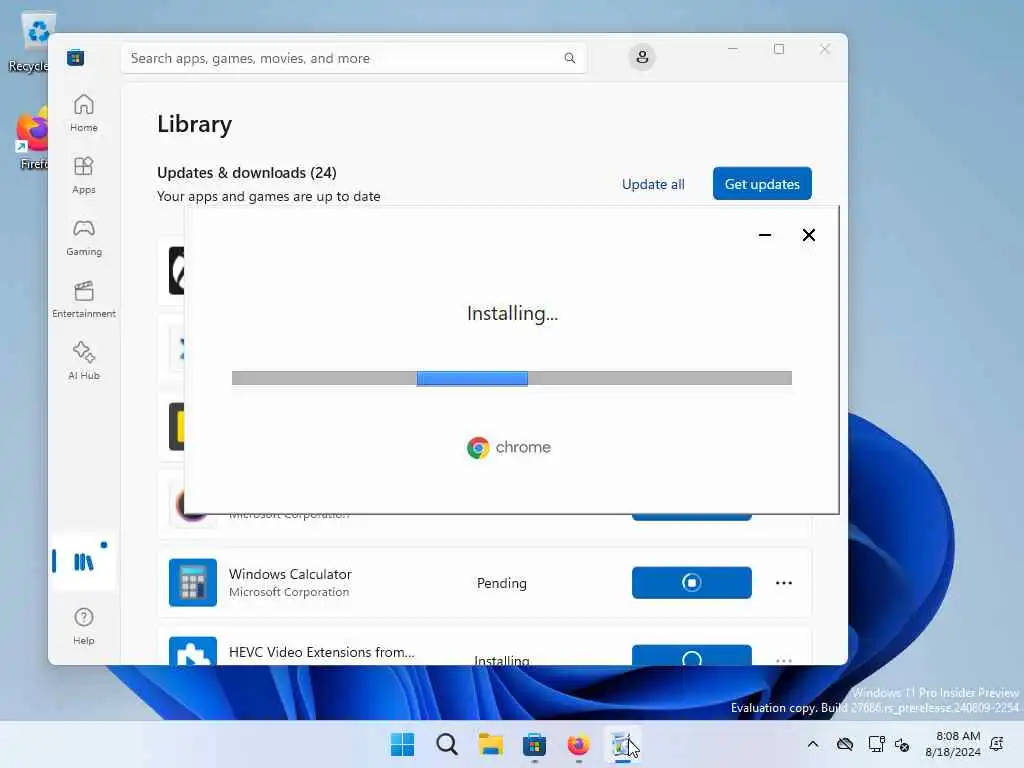Click the Update all link
The image size is (1024, 768).
pos(653,184)
